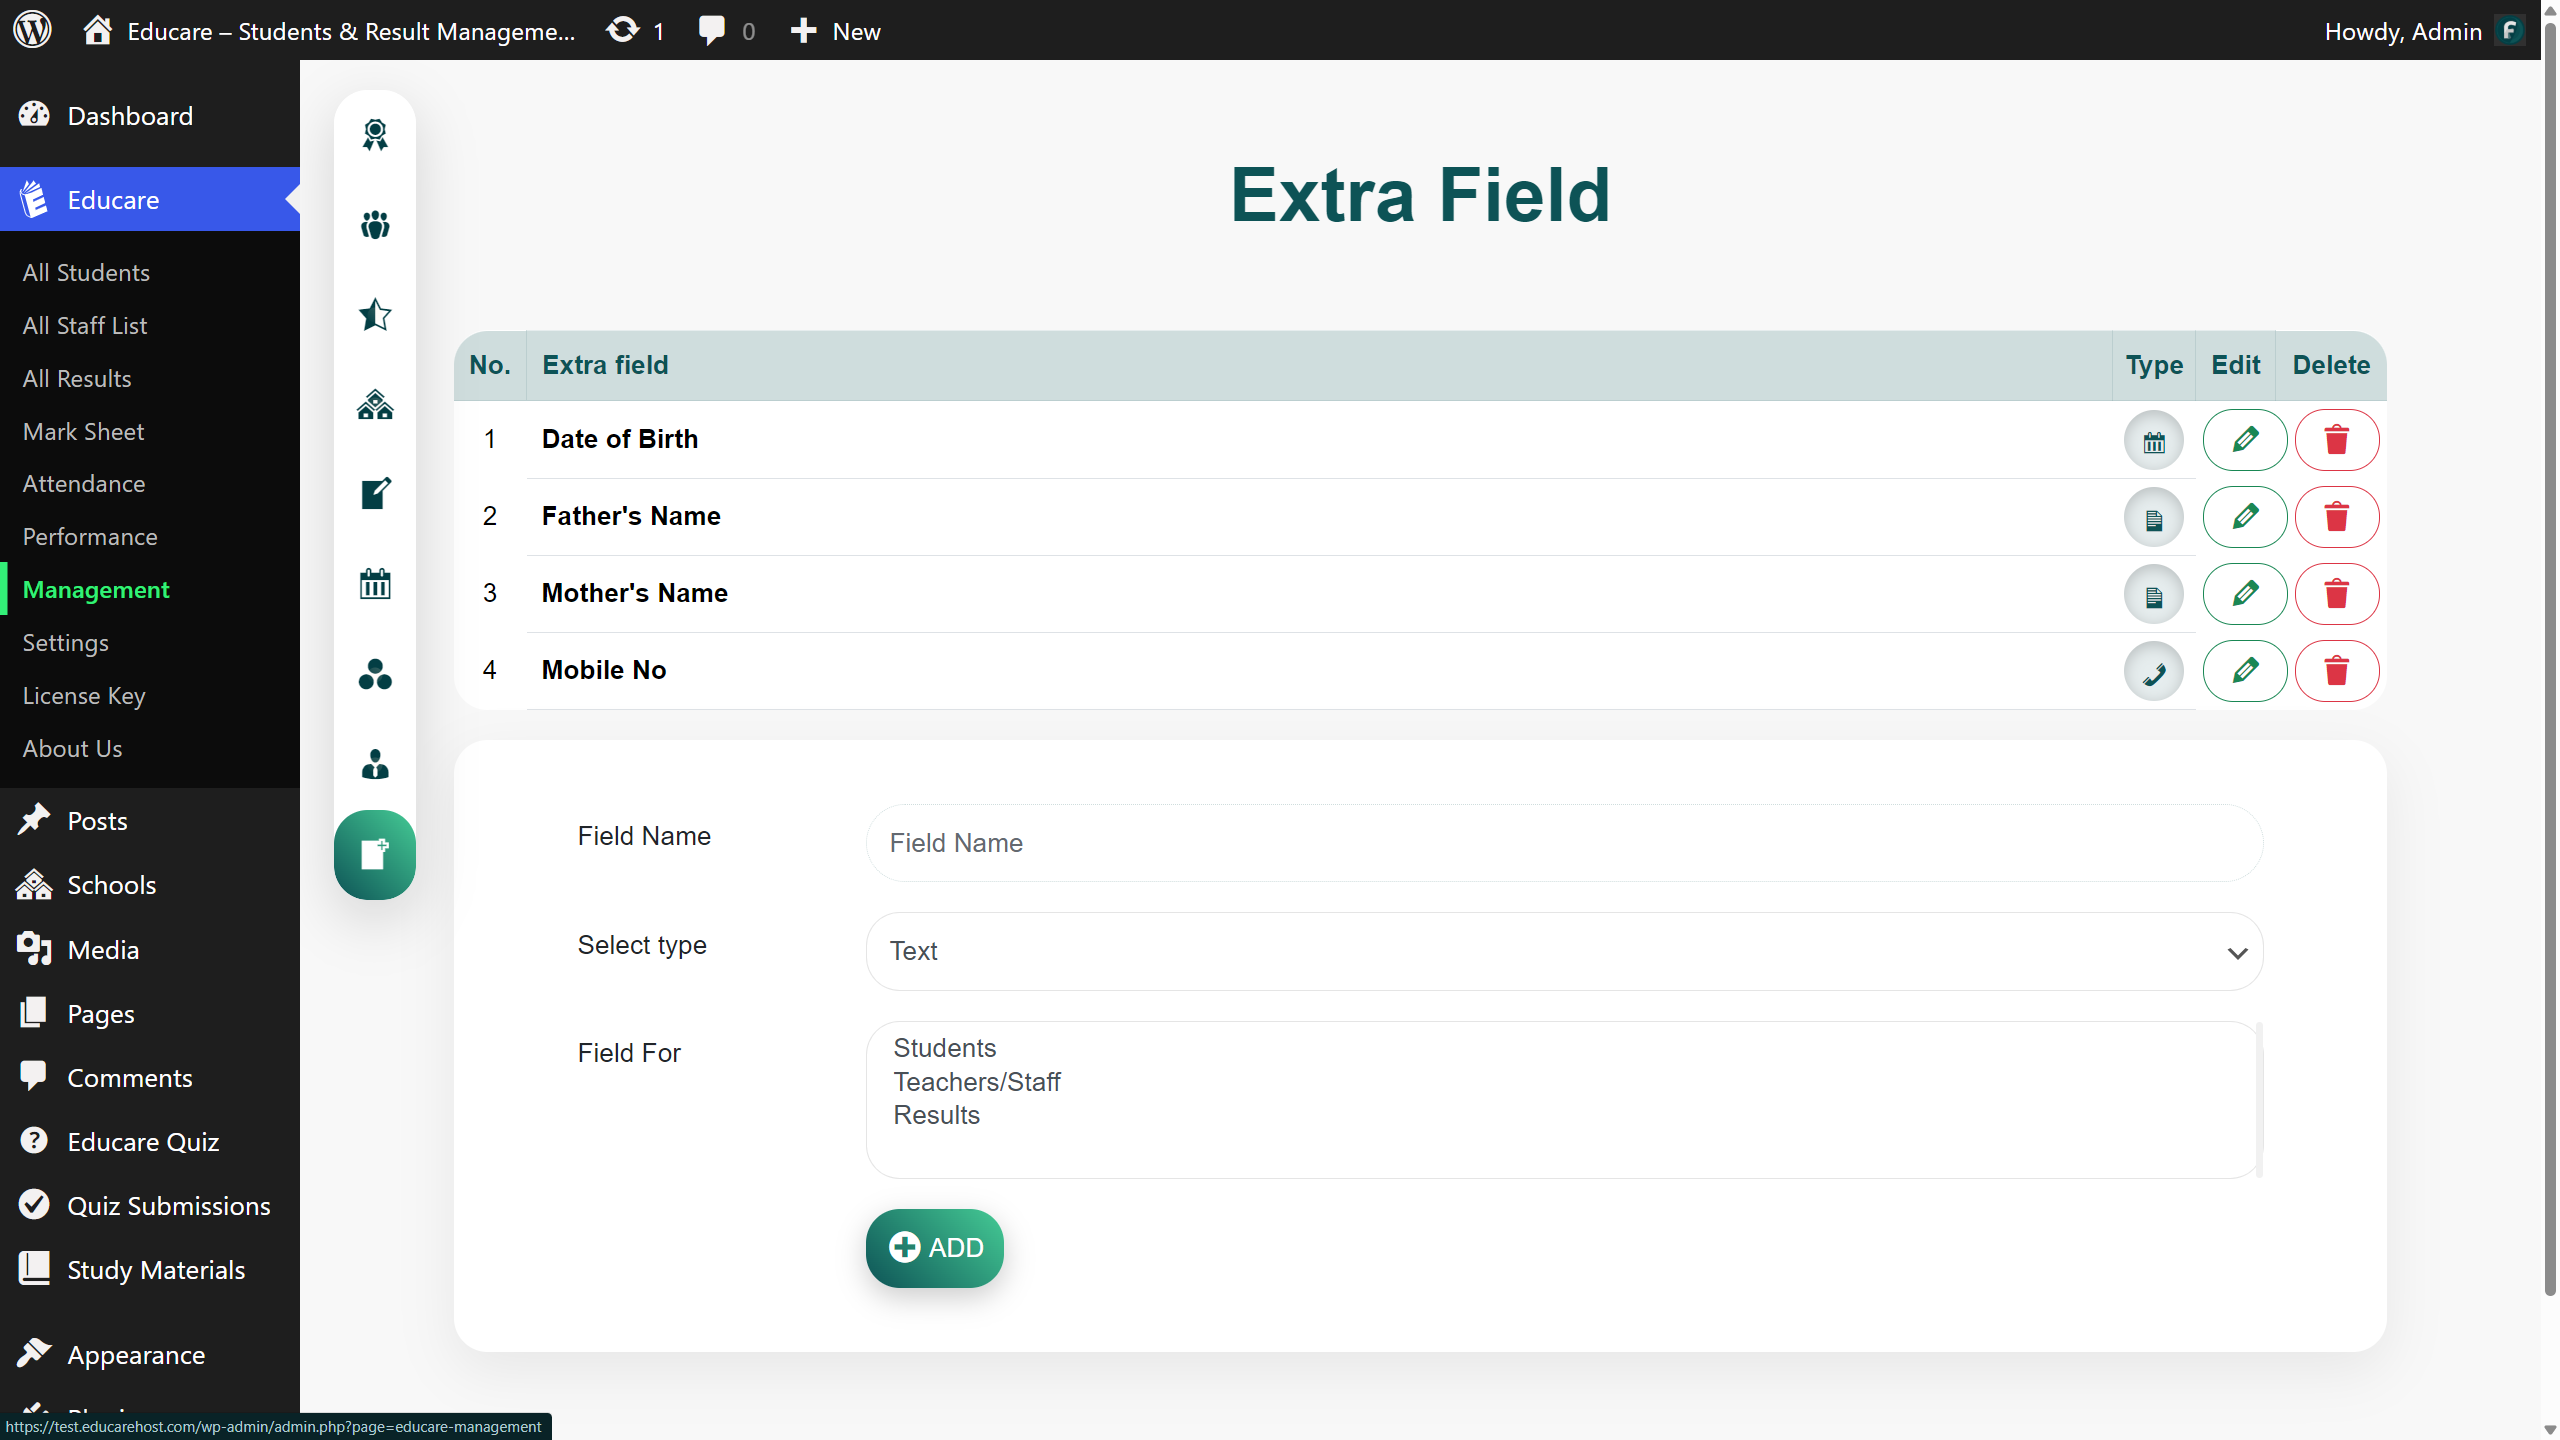Open All Students submenu item
Viewport: 2560px width, 1440px height.
[86, 272]
